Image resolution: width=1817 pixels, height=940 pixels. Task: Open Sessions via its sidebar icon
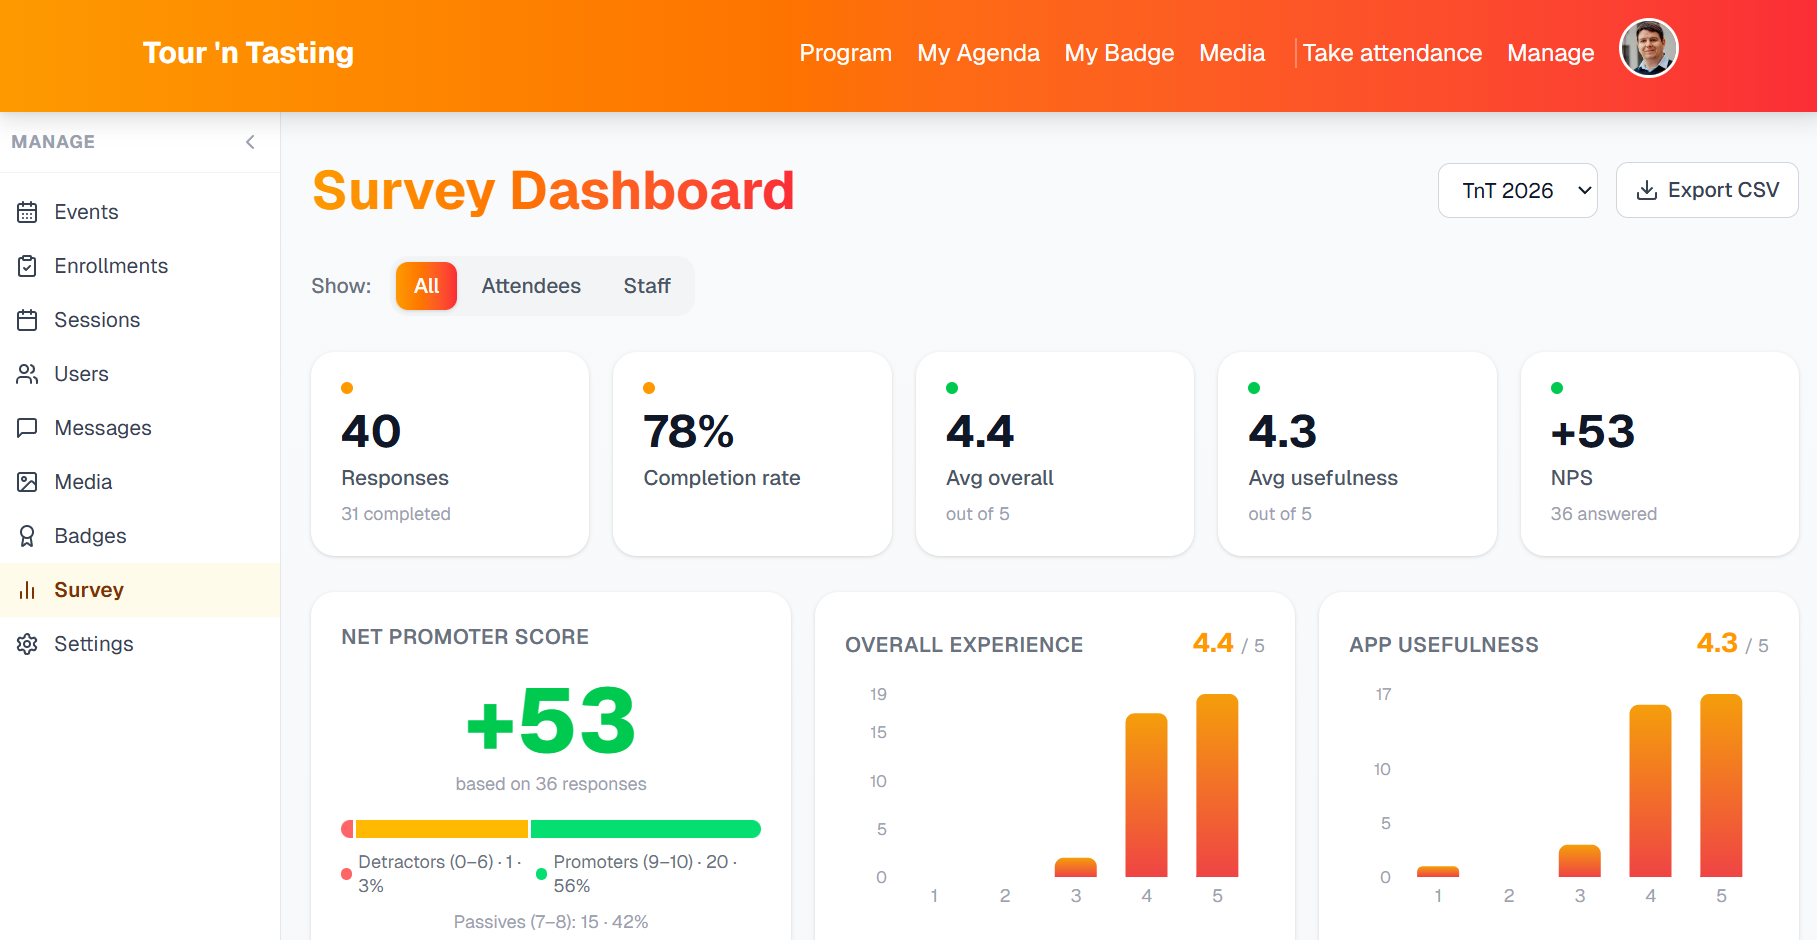[x=27, y=319]
